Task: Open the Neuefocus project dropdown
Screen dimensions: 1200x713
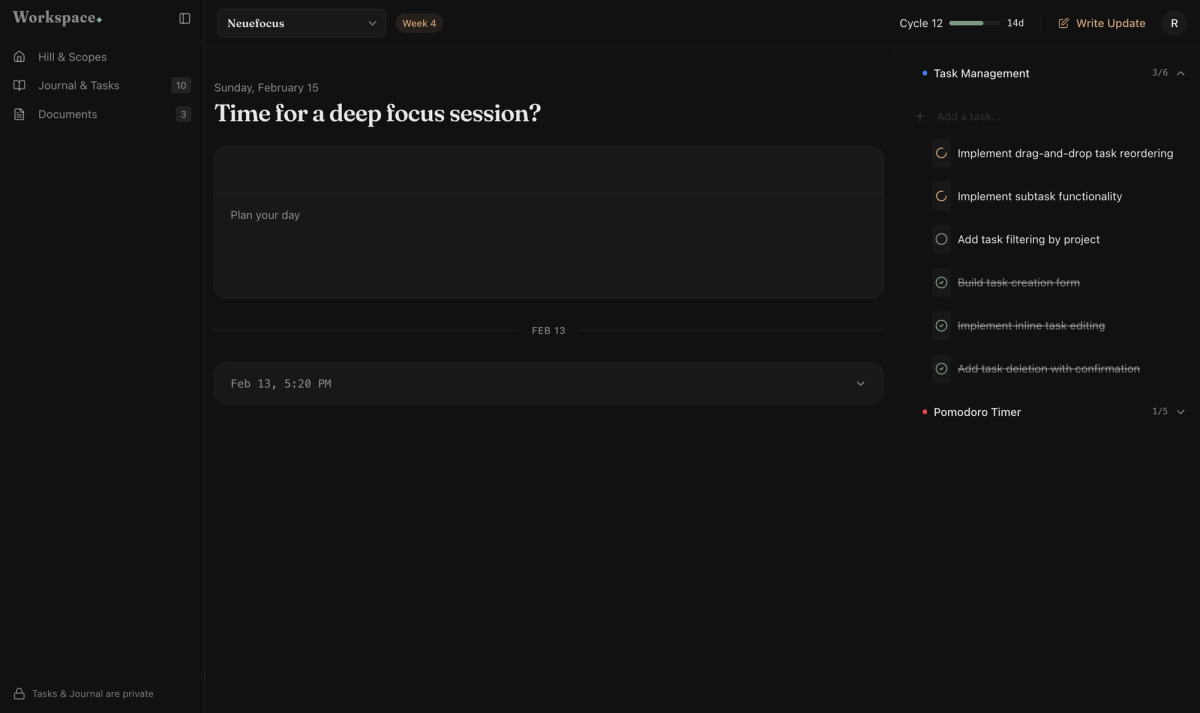Action: (300, 23)
